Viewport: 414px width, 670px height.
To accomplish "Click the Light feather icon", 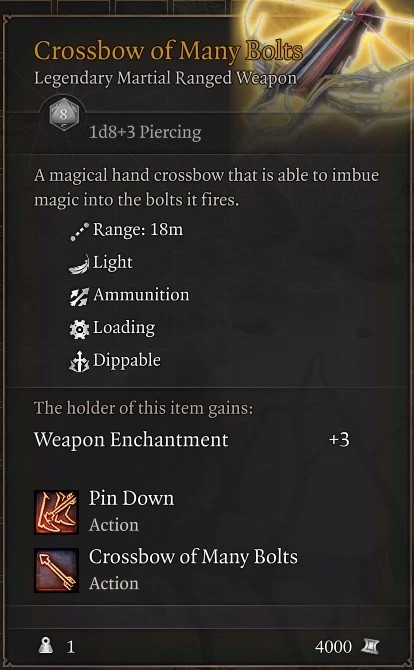I will [x=79, y=264].
